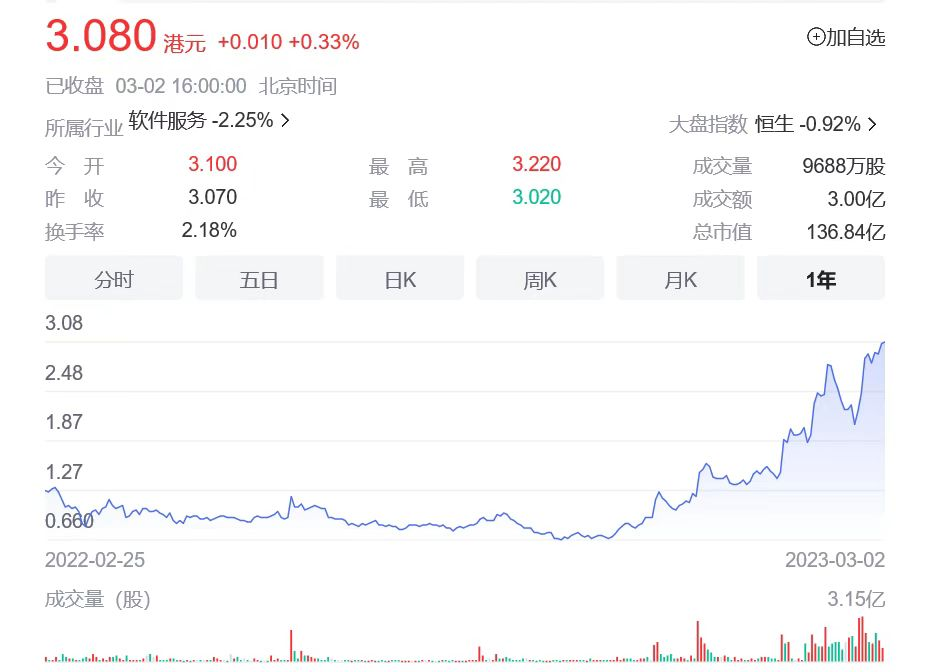Viewport: 939px width, 672px height.
Task: Open the 软件服务 -2.25% industry link
Action: (201, 120)
